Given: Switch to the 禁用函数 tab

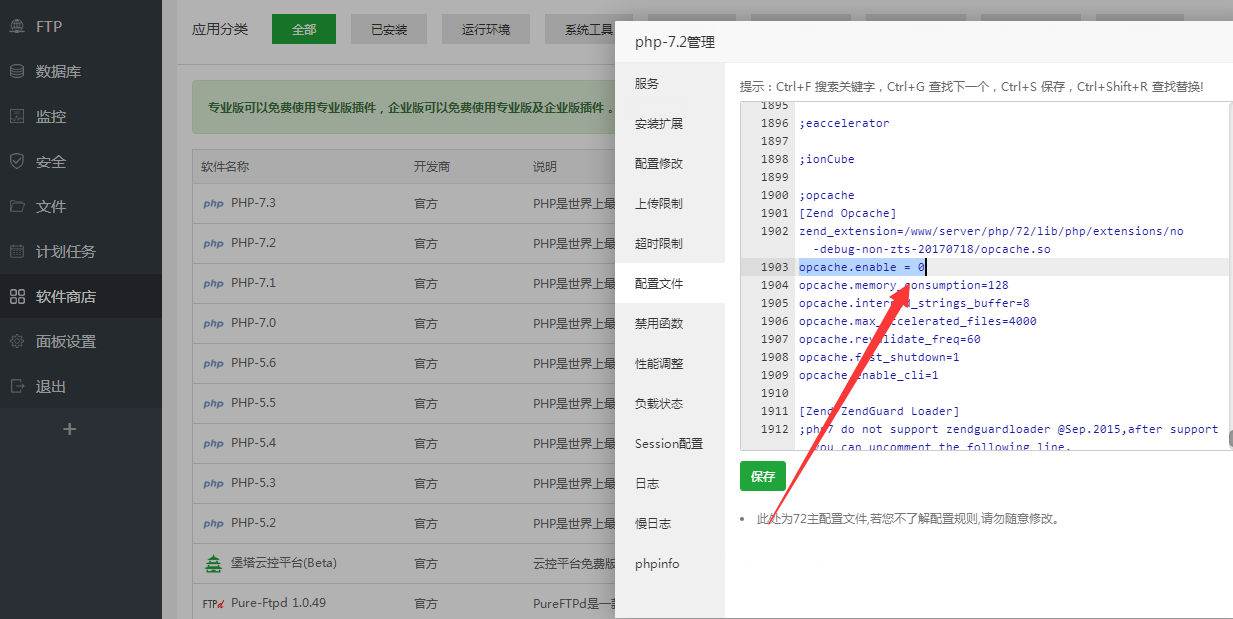Looking at the screenshot, I should tap(658, 324).
